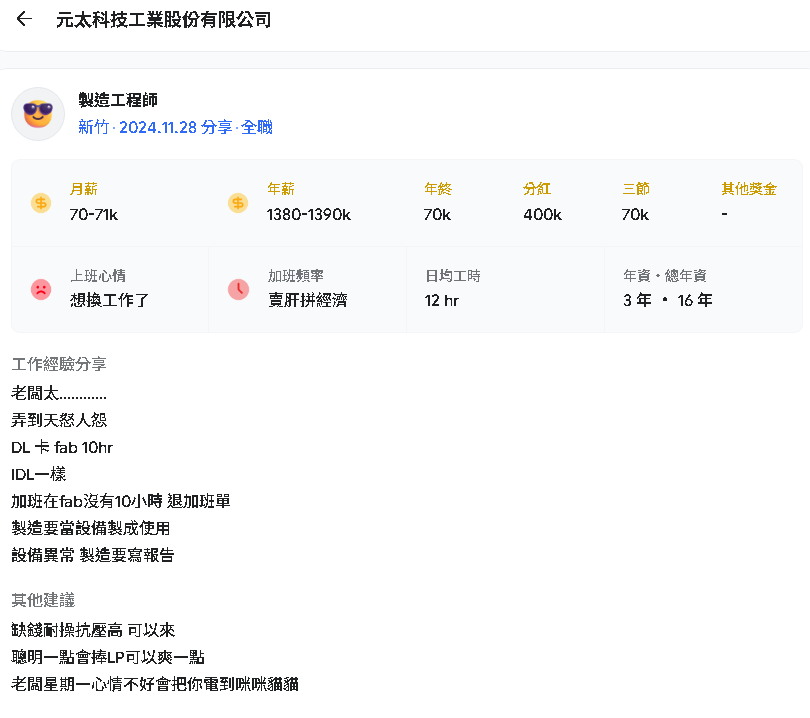The image size is (810, 718).
Task: Select the 年薪 label
Action: tap(281, 189)
